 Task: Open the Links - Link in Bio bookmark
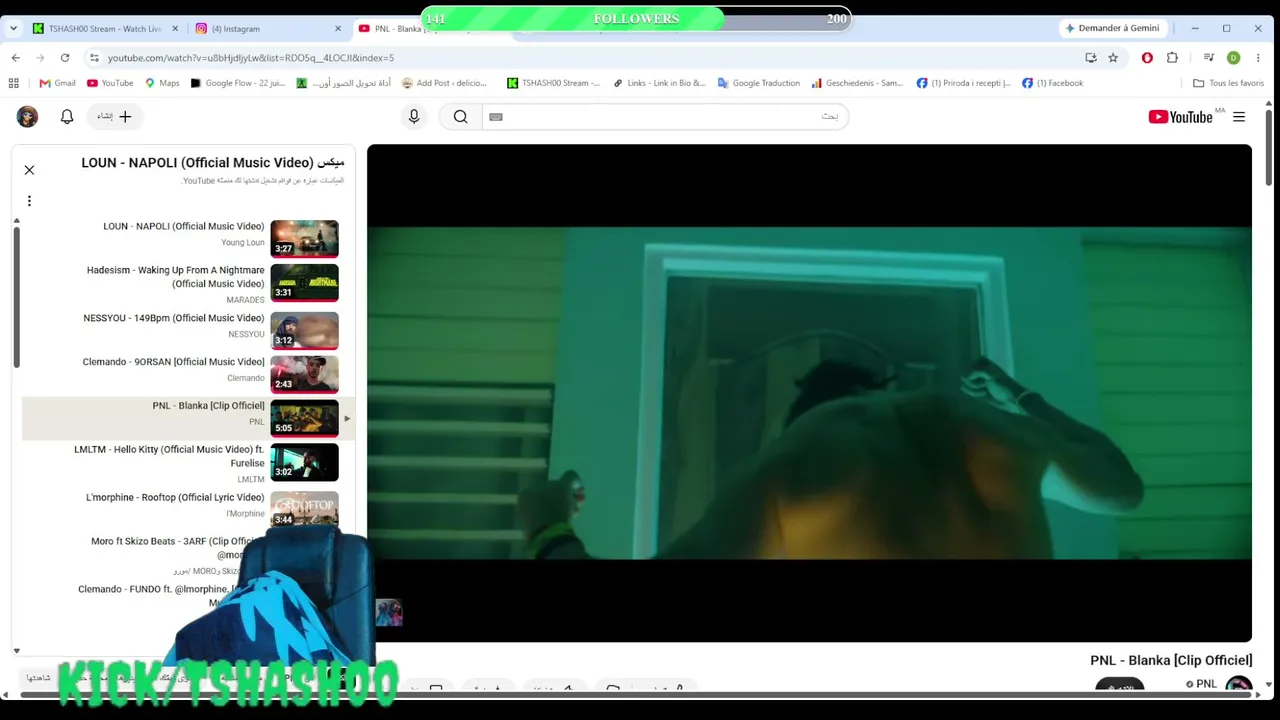(659, 83)
